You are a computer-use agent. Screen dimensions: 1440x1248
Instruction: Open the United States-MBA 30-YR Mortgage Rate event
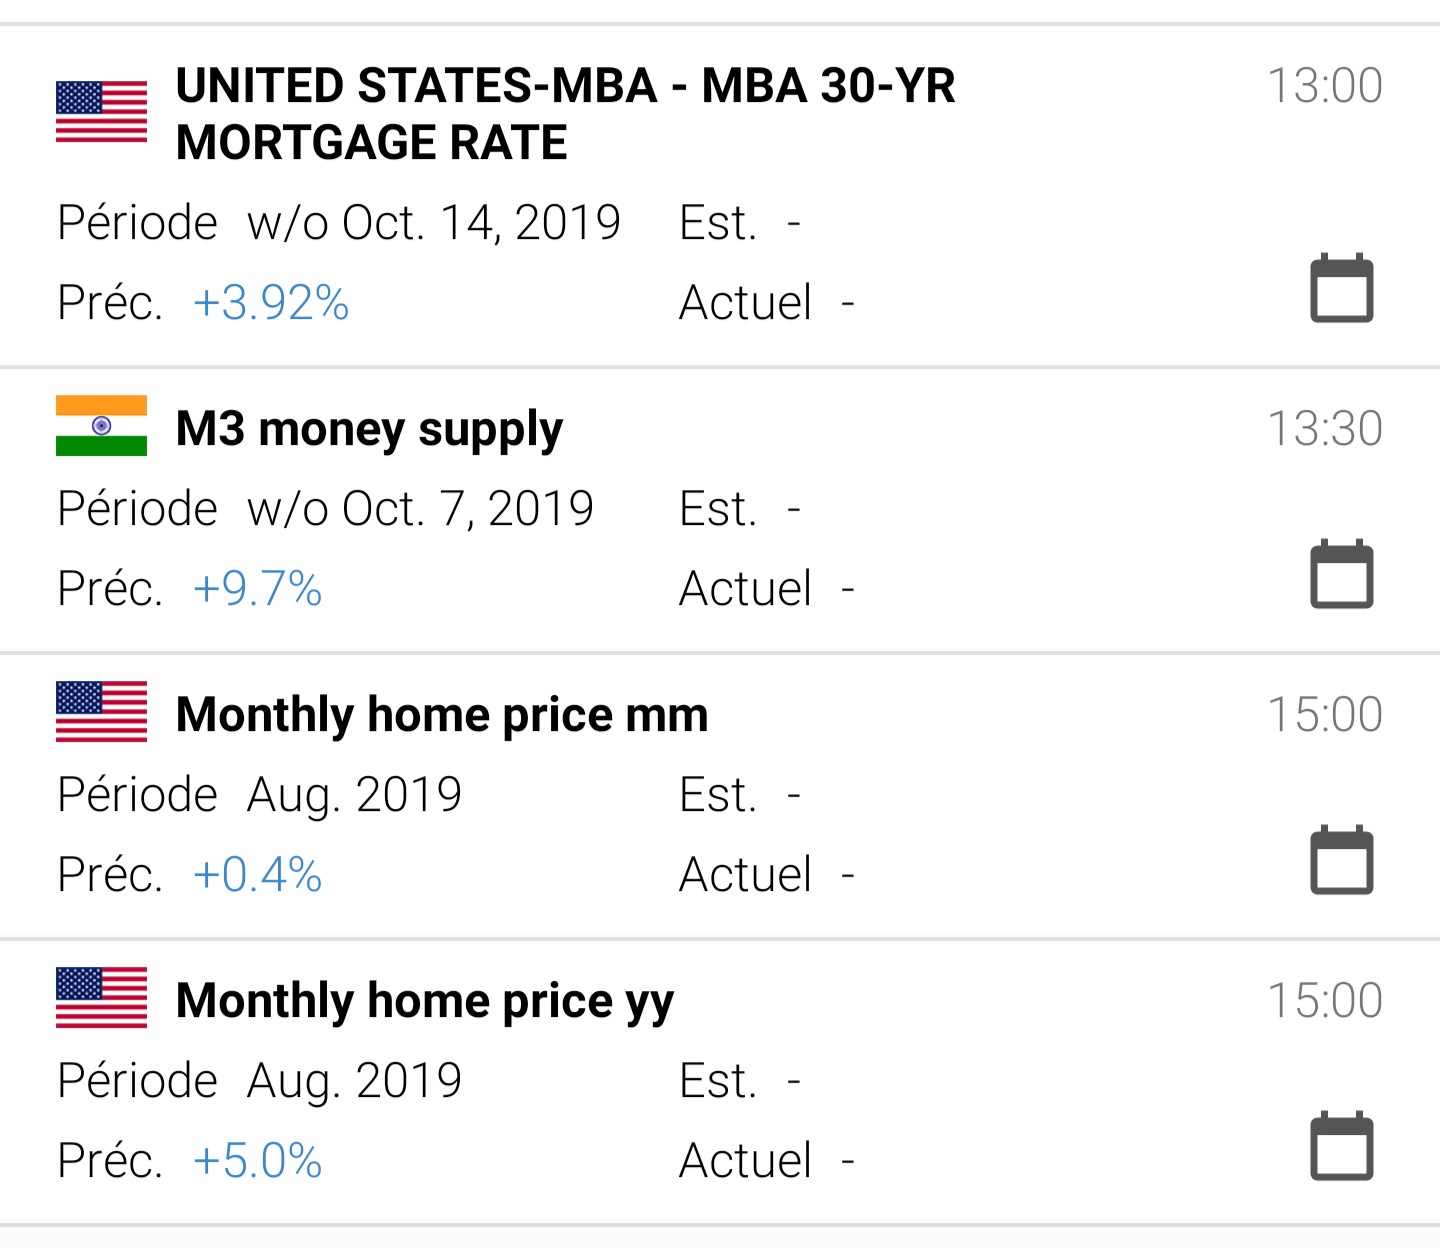coord(565,114)
